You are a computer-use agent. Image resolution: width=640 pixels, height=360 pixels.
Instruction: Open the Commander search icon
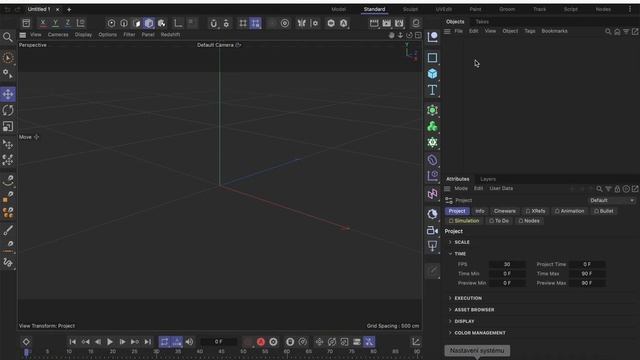(7, 38)
